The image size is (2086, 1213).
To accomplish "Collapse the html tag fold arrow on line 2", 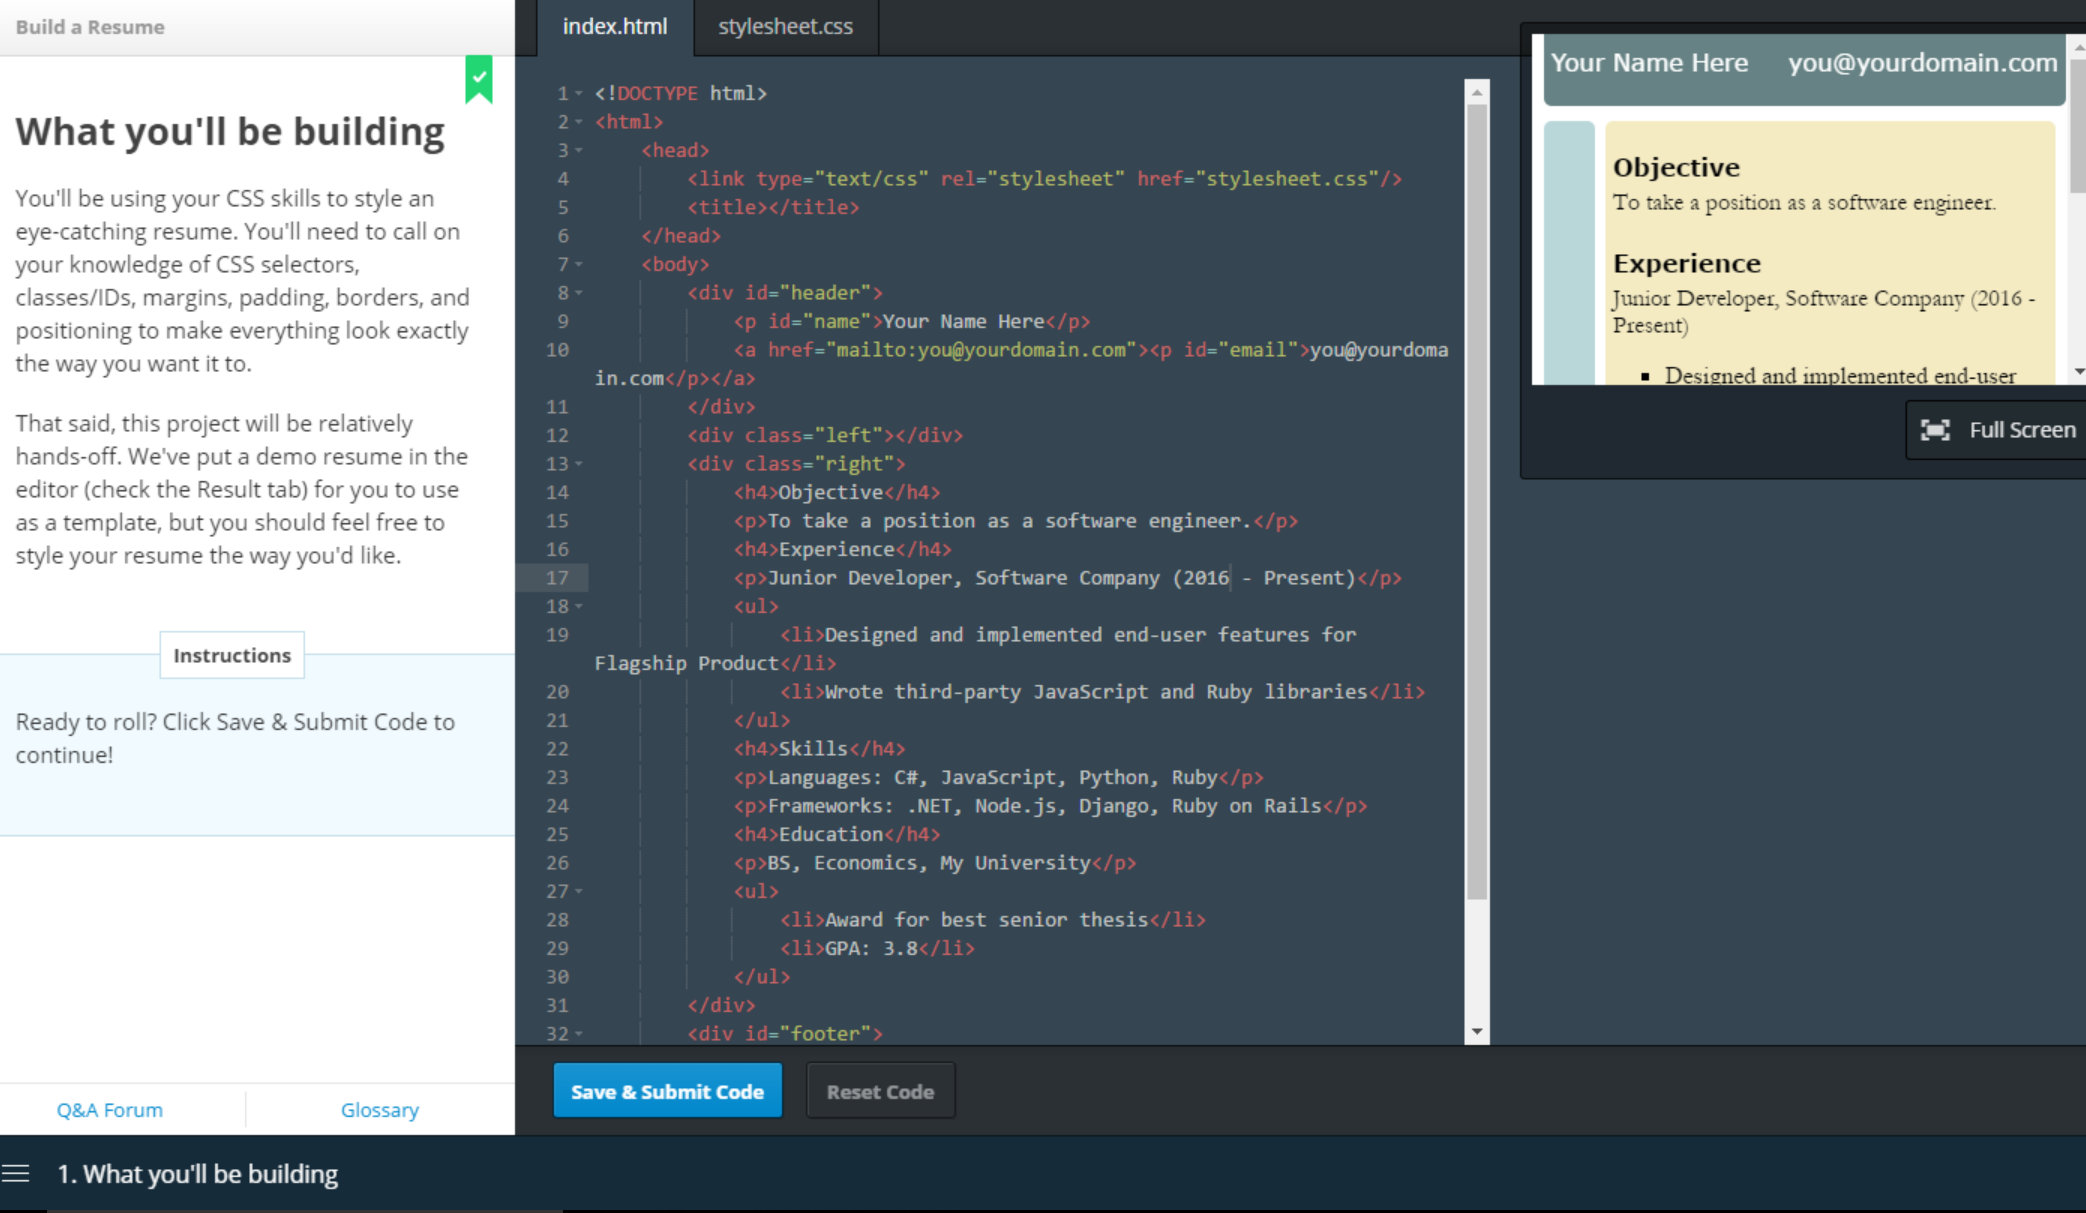I will (579, 122).
